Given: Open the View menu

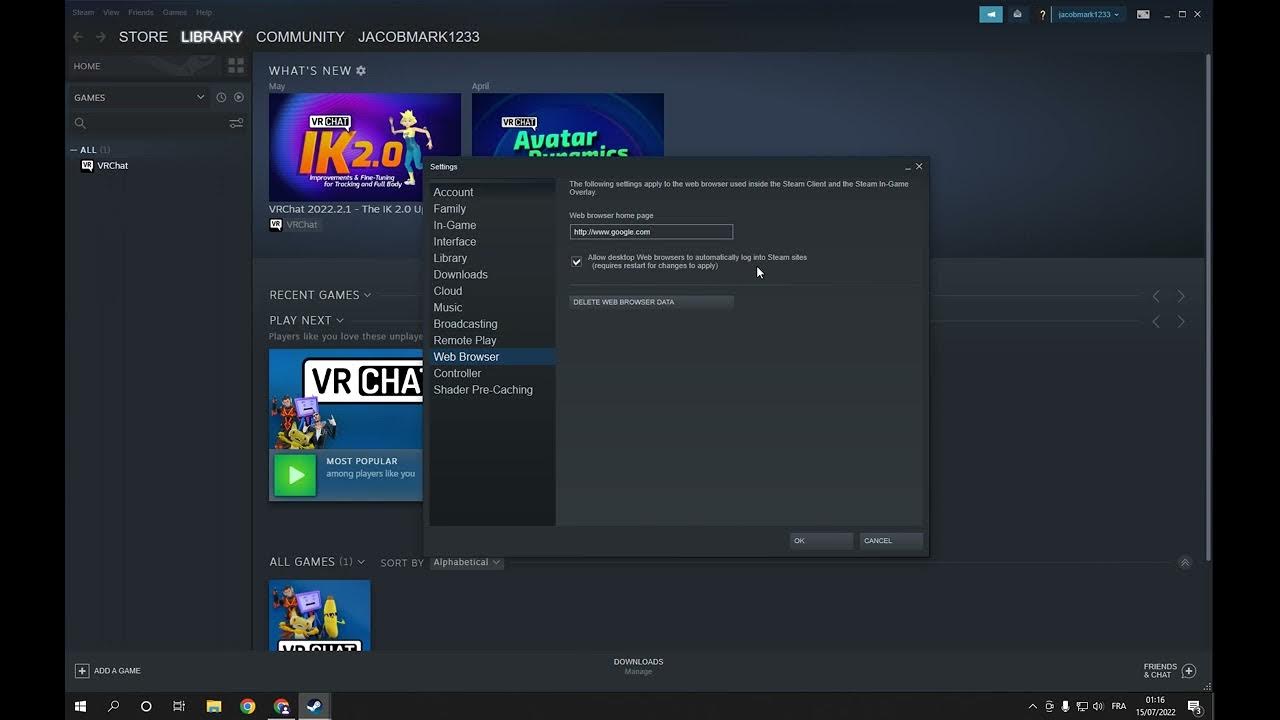Looking at the screenshot, I should click(x=111, y=12).
